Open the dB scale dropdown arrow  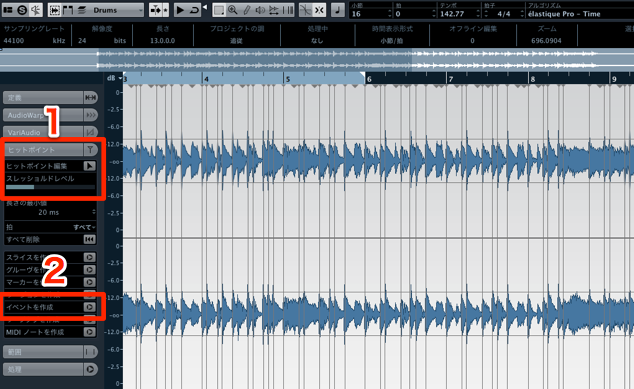[x=120, y=78]
